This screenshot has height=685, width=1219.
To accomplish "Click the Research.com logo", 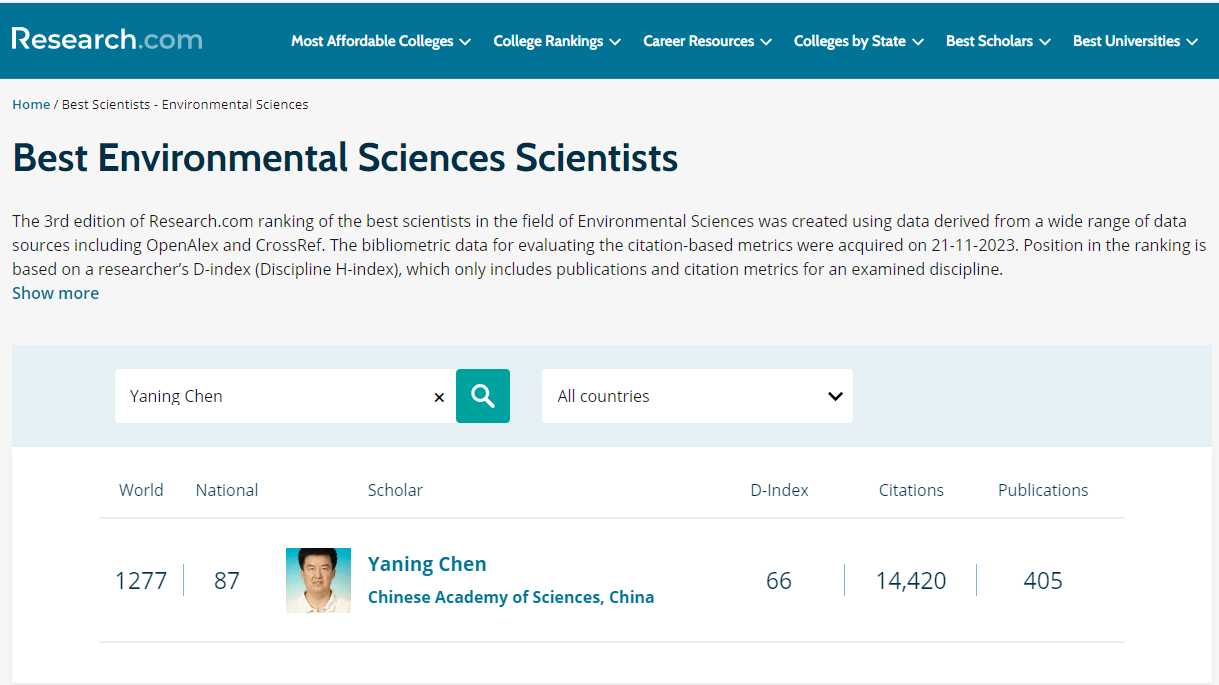I will pyautogui.click(x=107, y=39).
